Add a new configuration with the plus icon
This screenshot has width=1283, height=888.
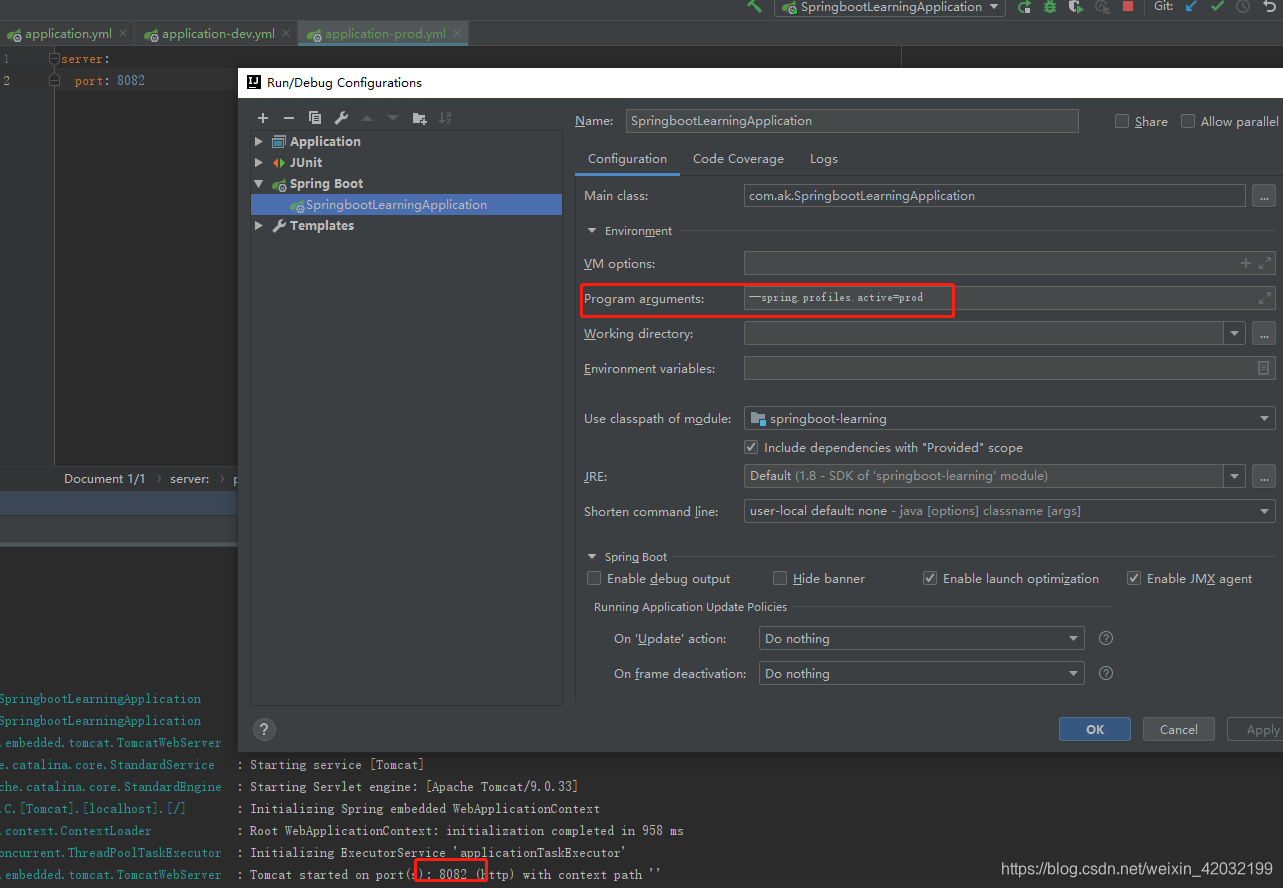click(263, 118)
